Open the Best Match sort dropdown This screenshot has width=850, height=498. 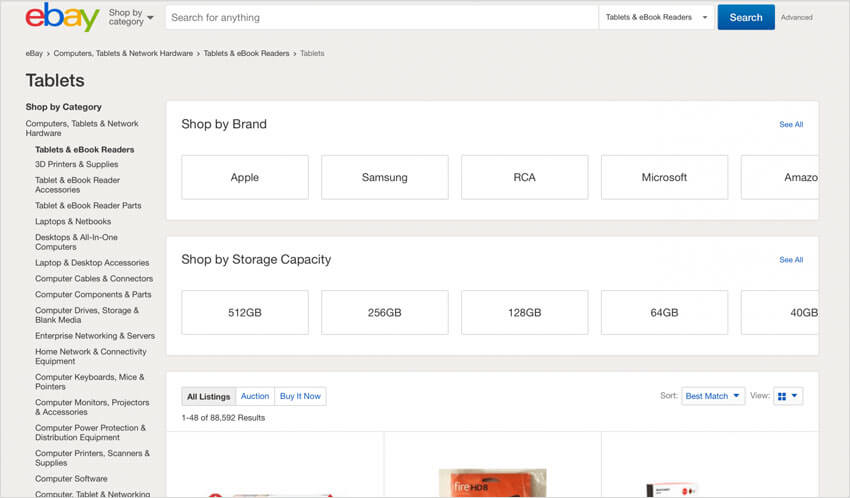pyautogui.click(x=712, y=396)
